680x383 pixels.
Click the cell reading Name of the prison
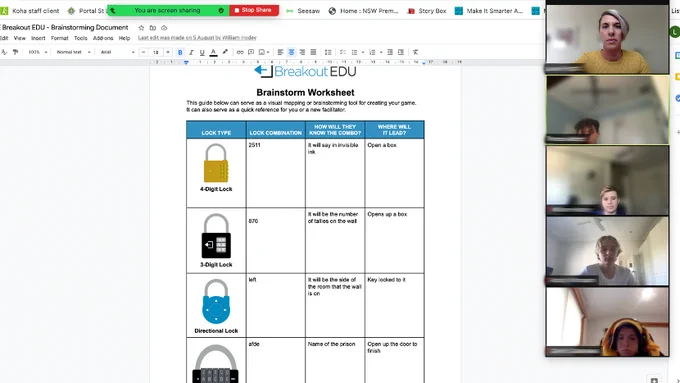pyautogui.click(x=335, y=360)
